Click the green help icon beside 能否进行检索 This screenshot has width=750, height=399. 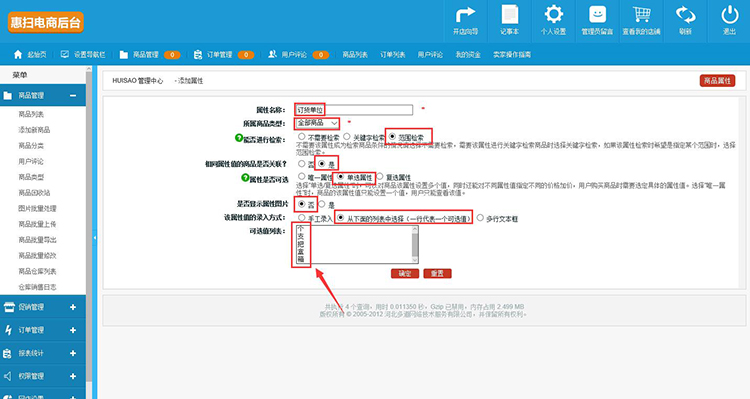[239, 138]
